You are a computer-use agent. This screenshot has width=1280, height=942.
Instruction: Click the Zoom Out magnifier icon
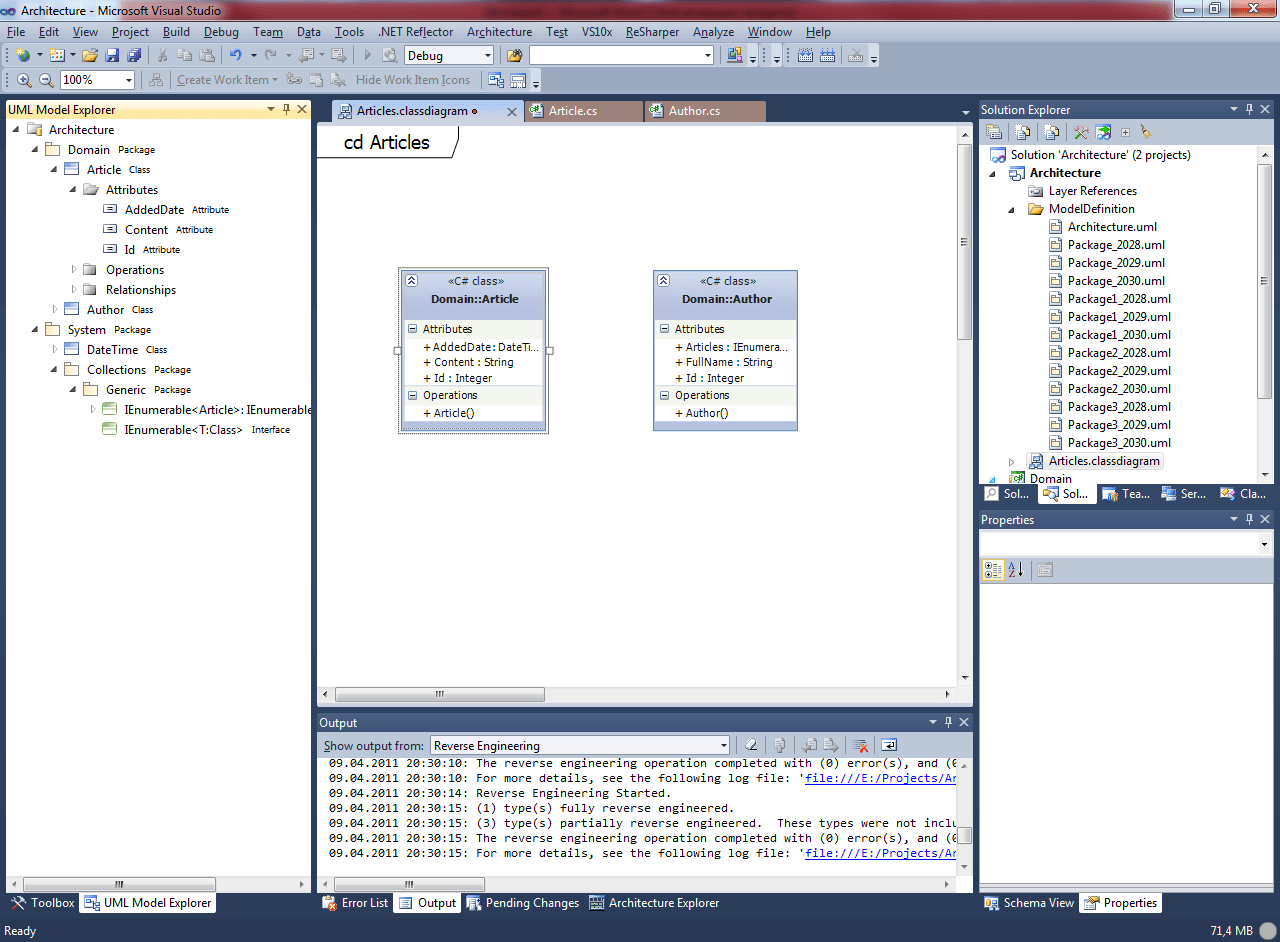46,80
